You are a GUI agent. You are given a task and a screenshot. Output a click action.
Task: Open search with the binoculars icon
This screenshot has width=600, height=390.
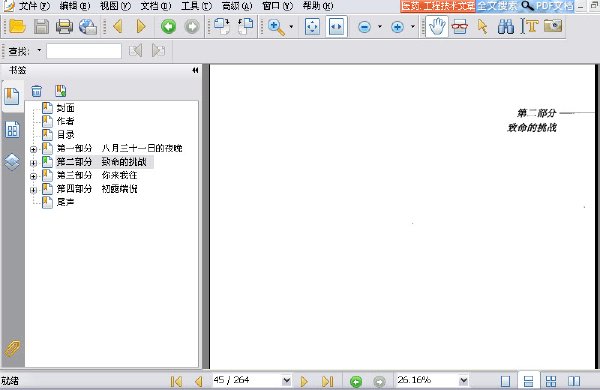505,27
